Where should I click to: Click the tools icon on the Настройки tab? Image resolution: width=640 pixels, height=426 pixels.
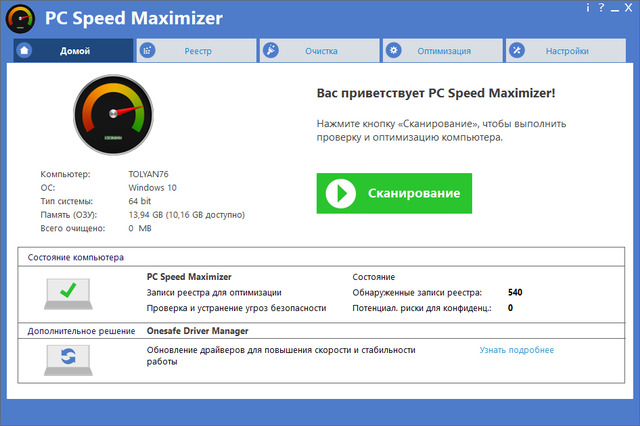click(517, 50)
